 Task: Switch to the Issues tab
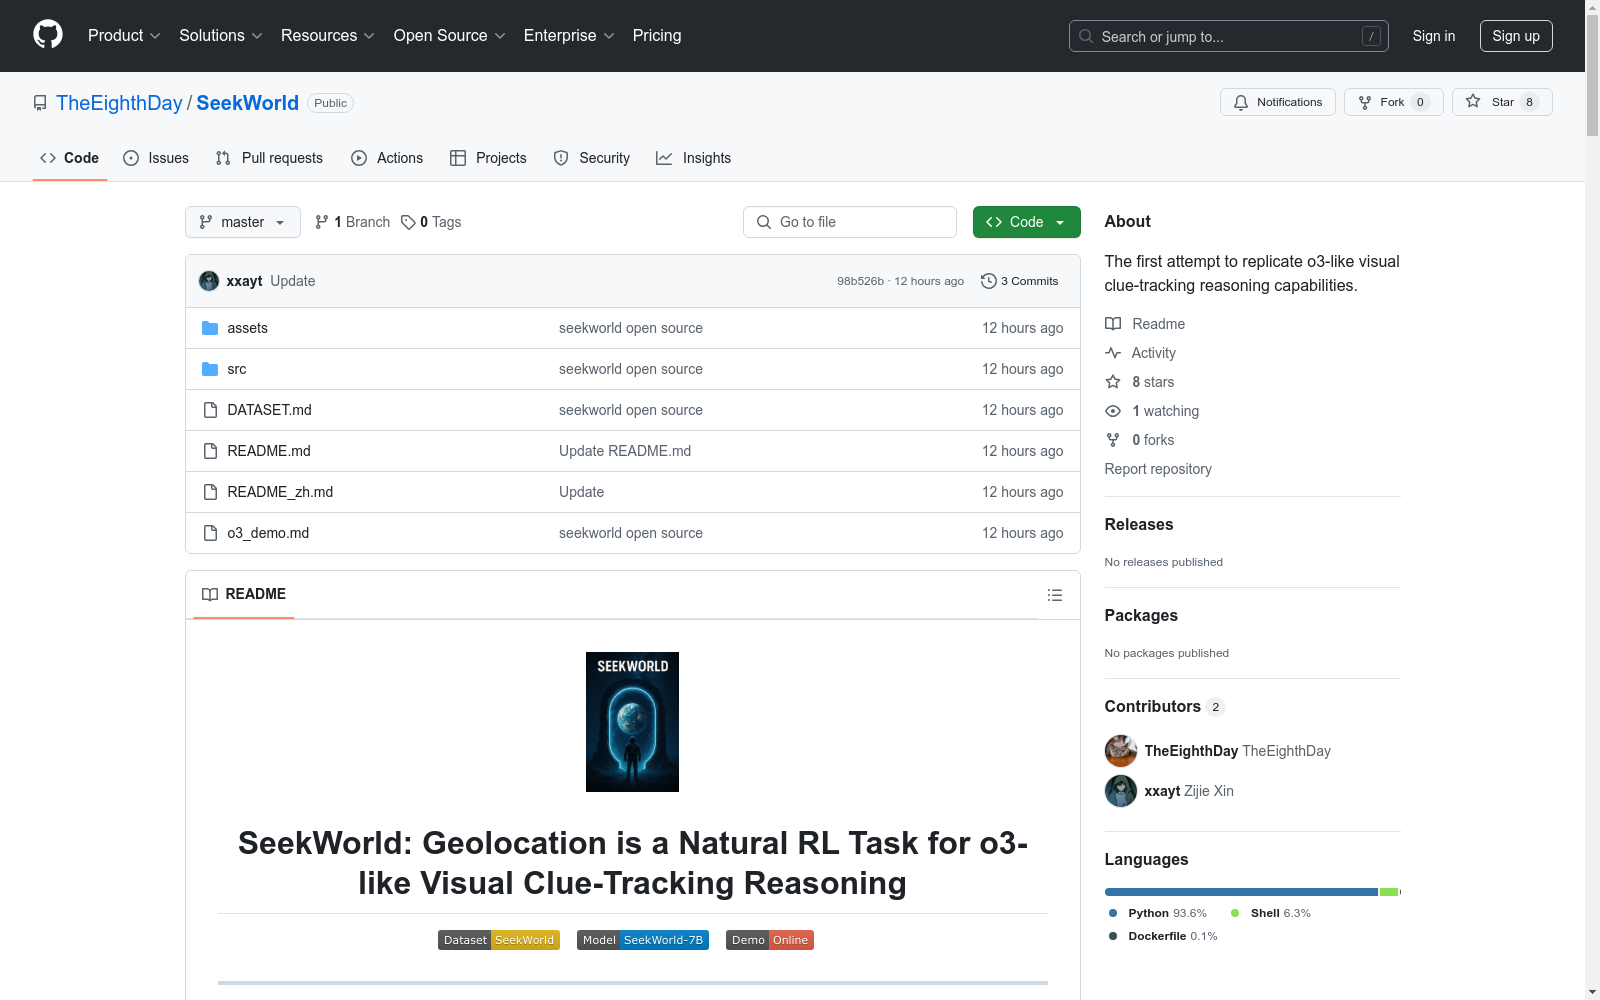click(x=156, y=158)
